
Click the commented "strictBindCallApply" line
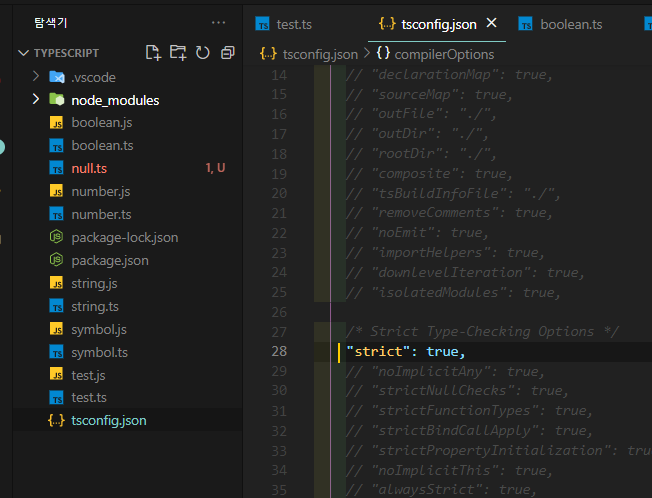469,431
